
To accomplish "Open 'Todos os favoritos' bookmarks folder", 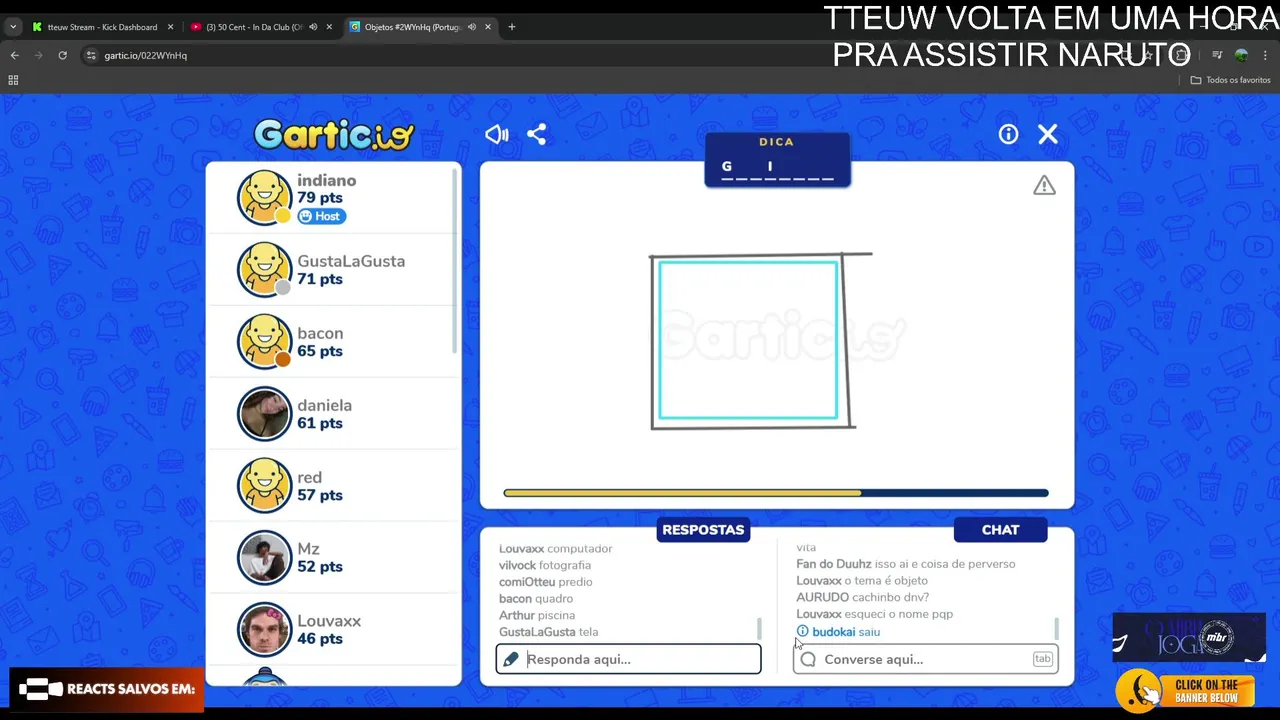I will click(1230, 80).
